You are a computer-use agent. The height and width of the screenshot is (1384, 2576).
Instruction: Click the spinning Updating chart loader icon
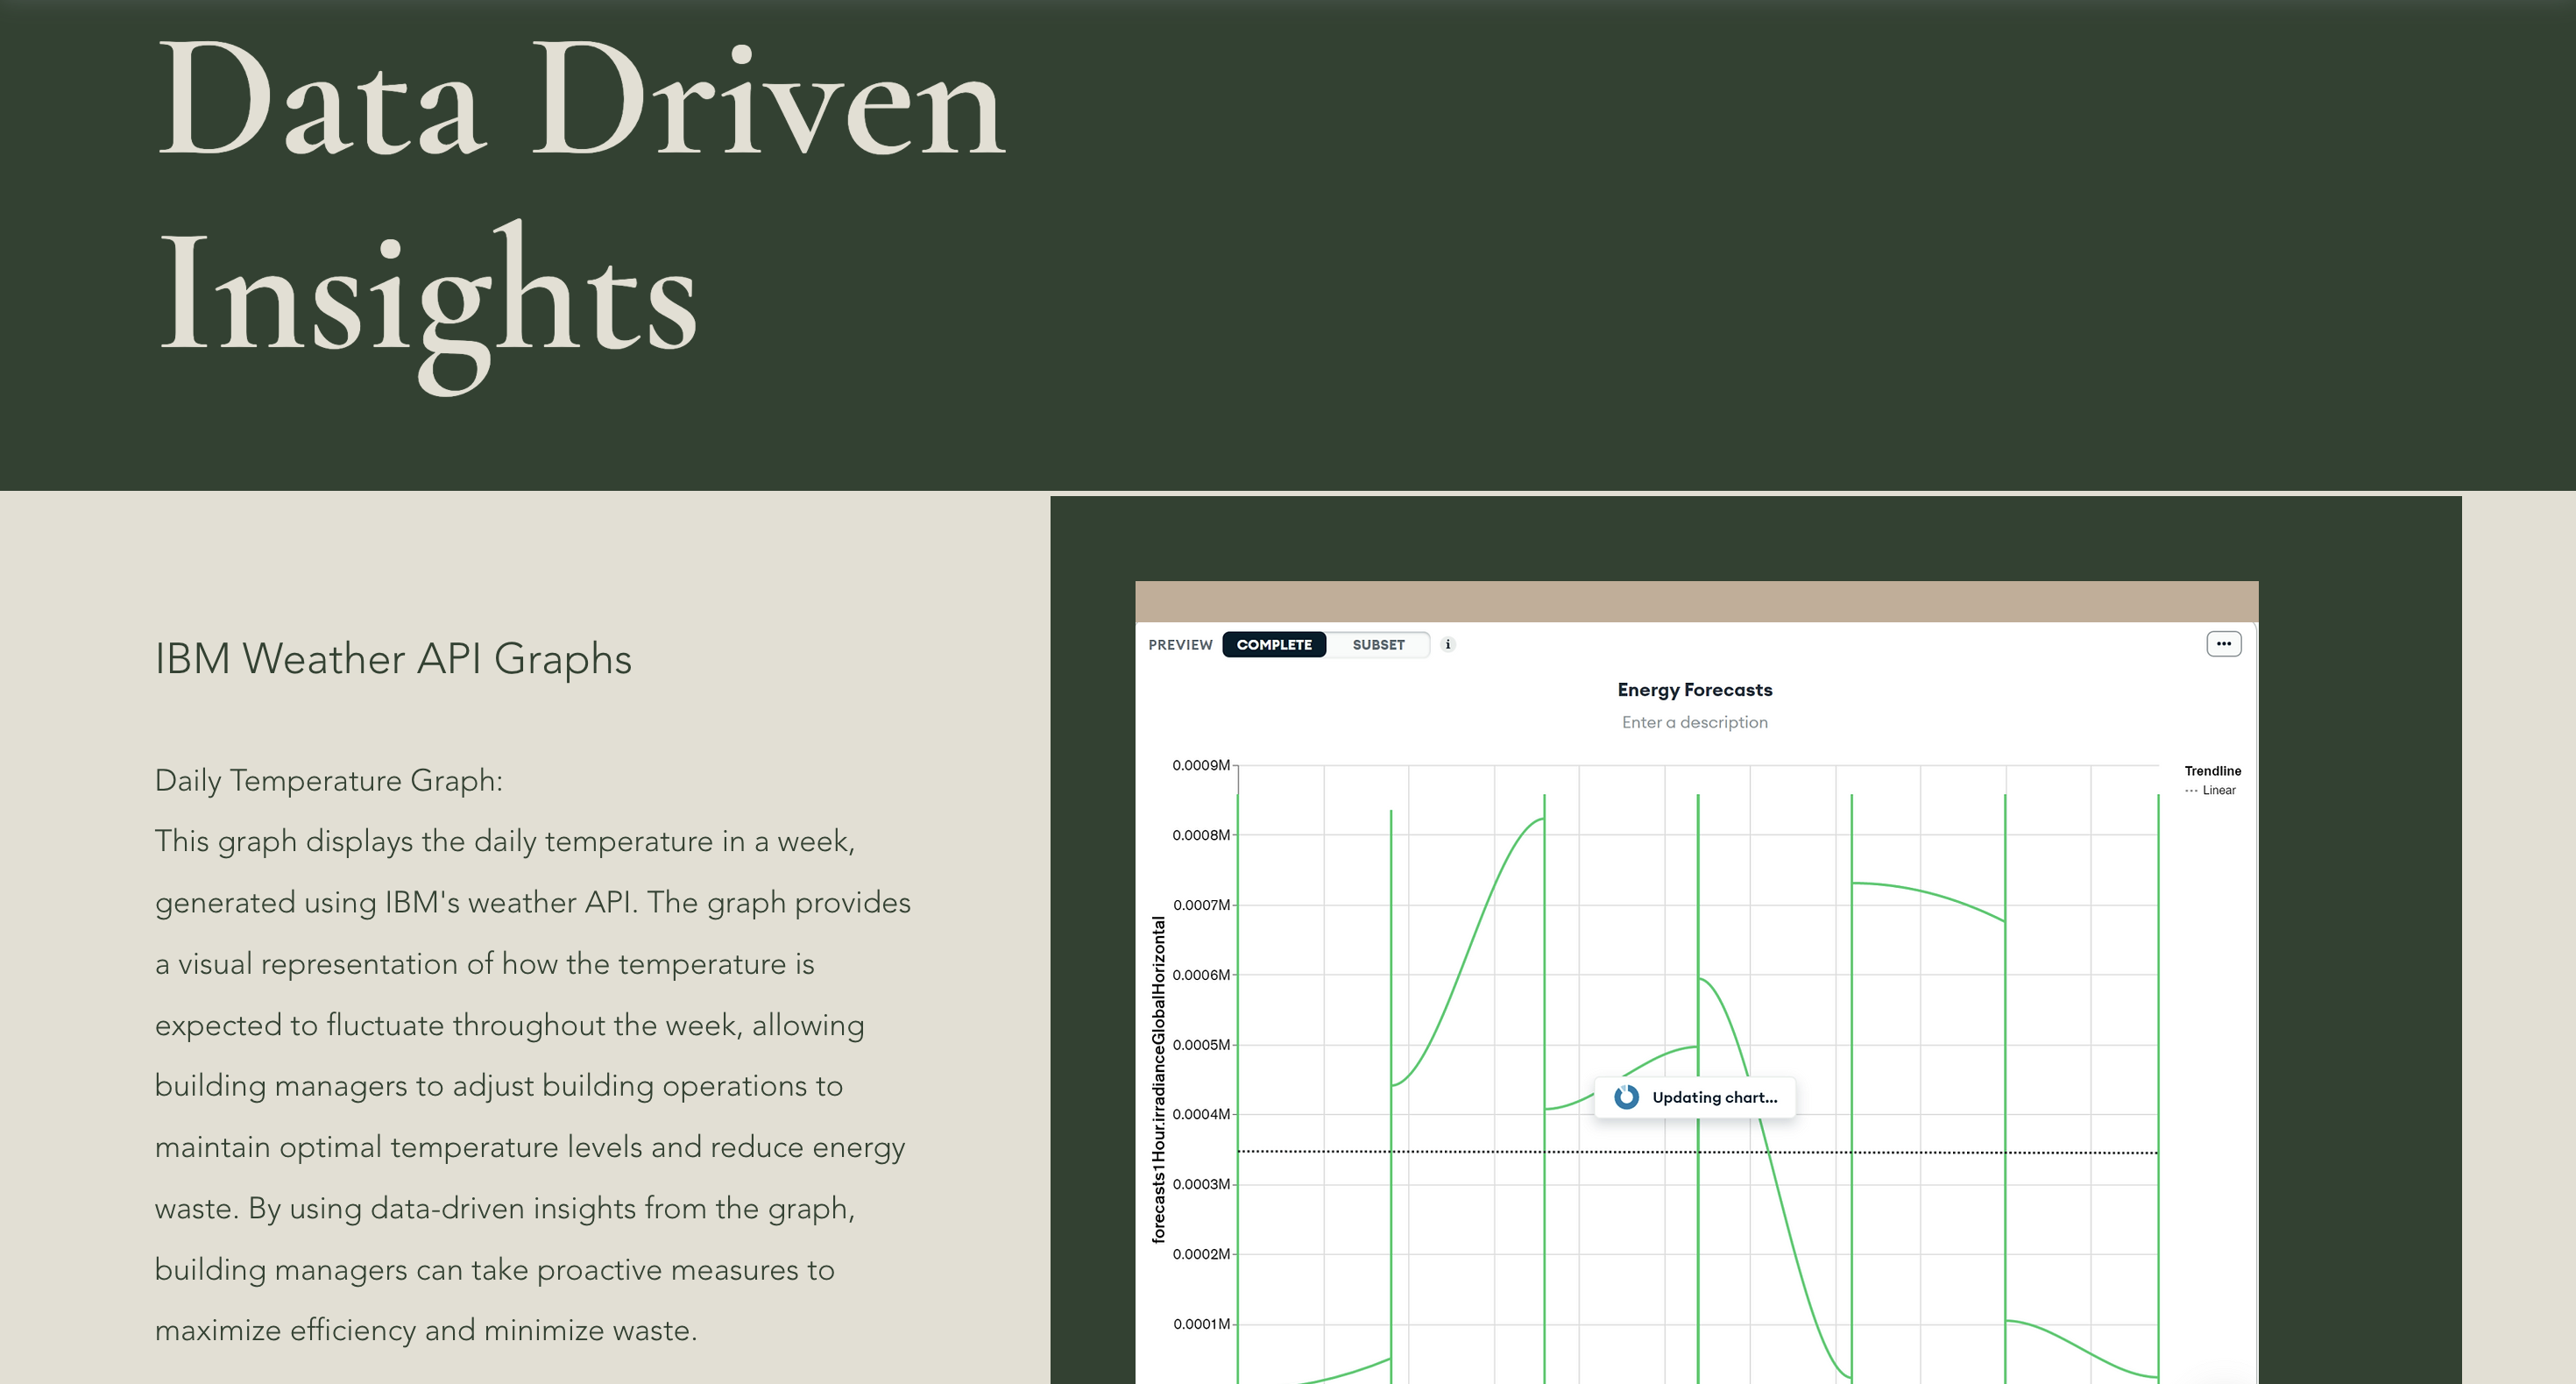[x=1626, y=1097]
